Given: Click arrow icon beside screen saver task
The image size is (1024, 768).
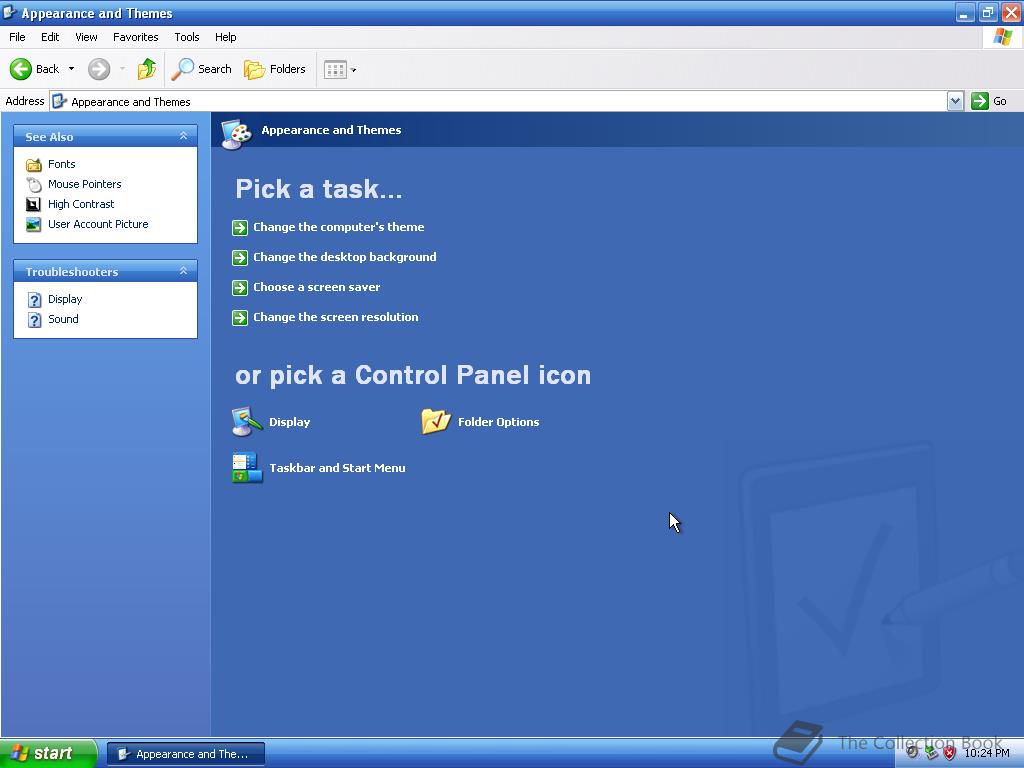Looking at the screenshot, I should [240, 288].
